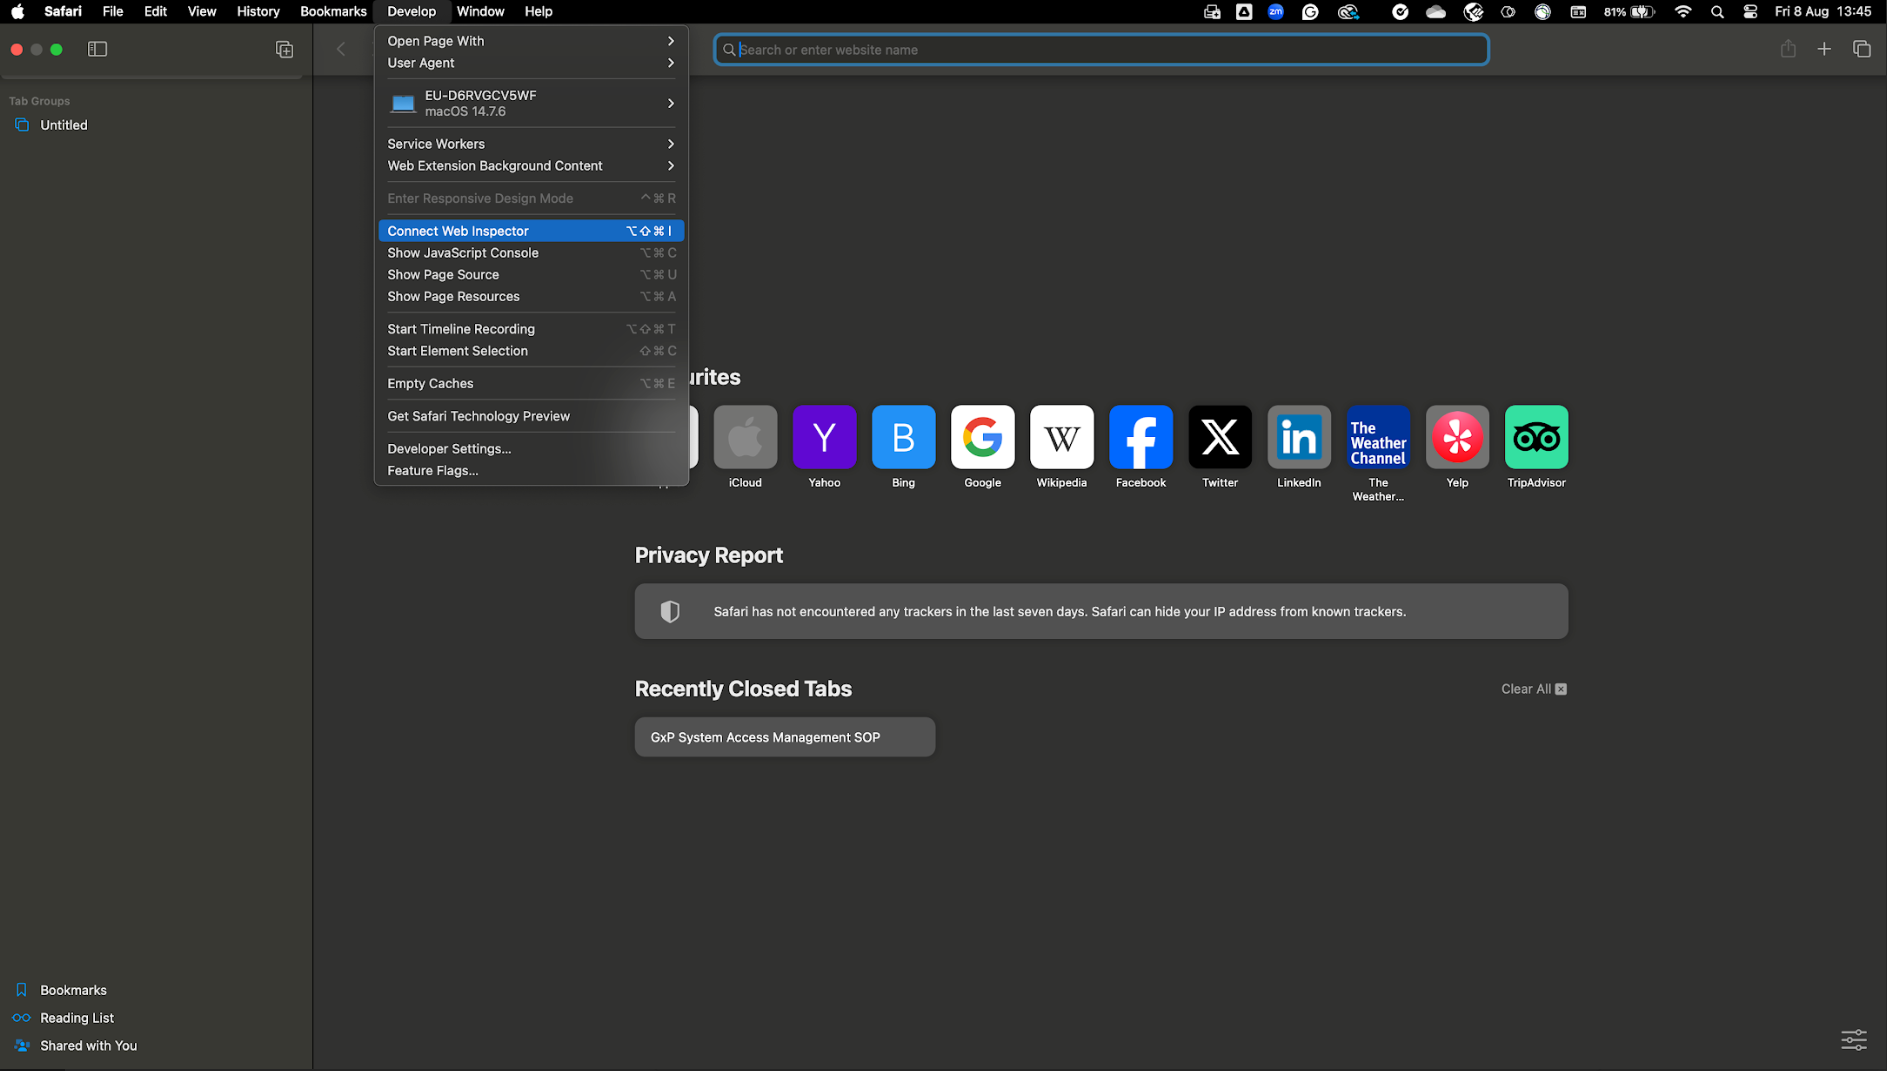Click the search or website address field

[x=1100, y=50]
